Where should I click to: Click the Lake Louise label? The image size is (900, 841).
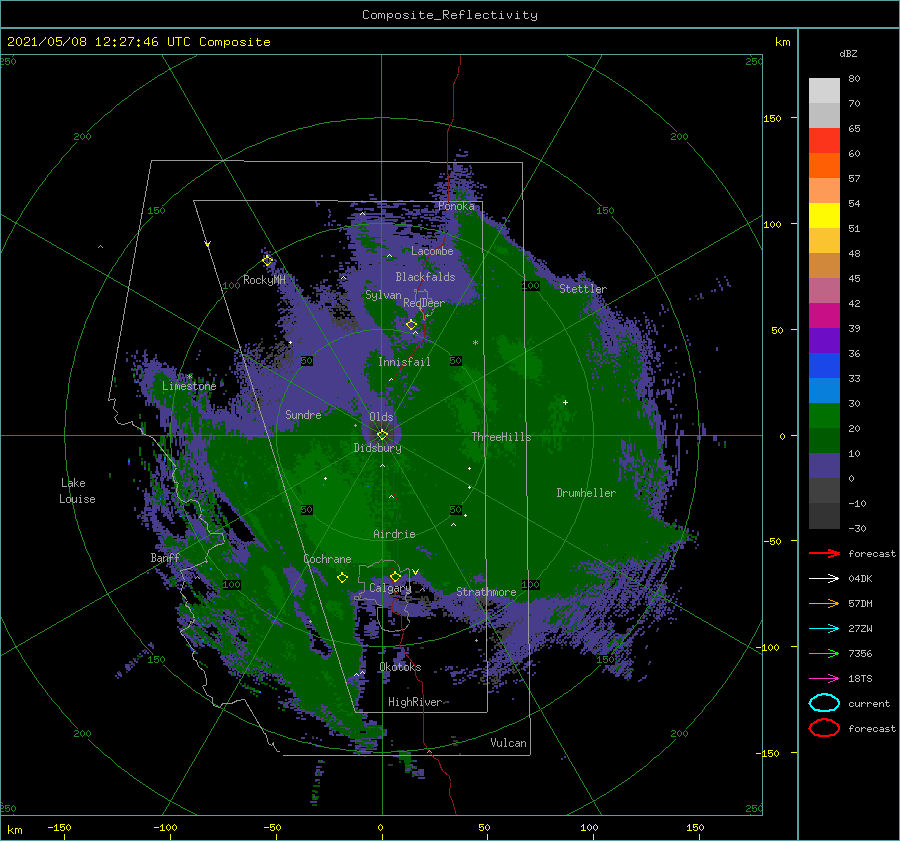pos(77,491)
